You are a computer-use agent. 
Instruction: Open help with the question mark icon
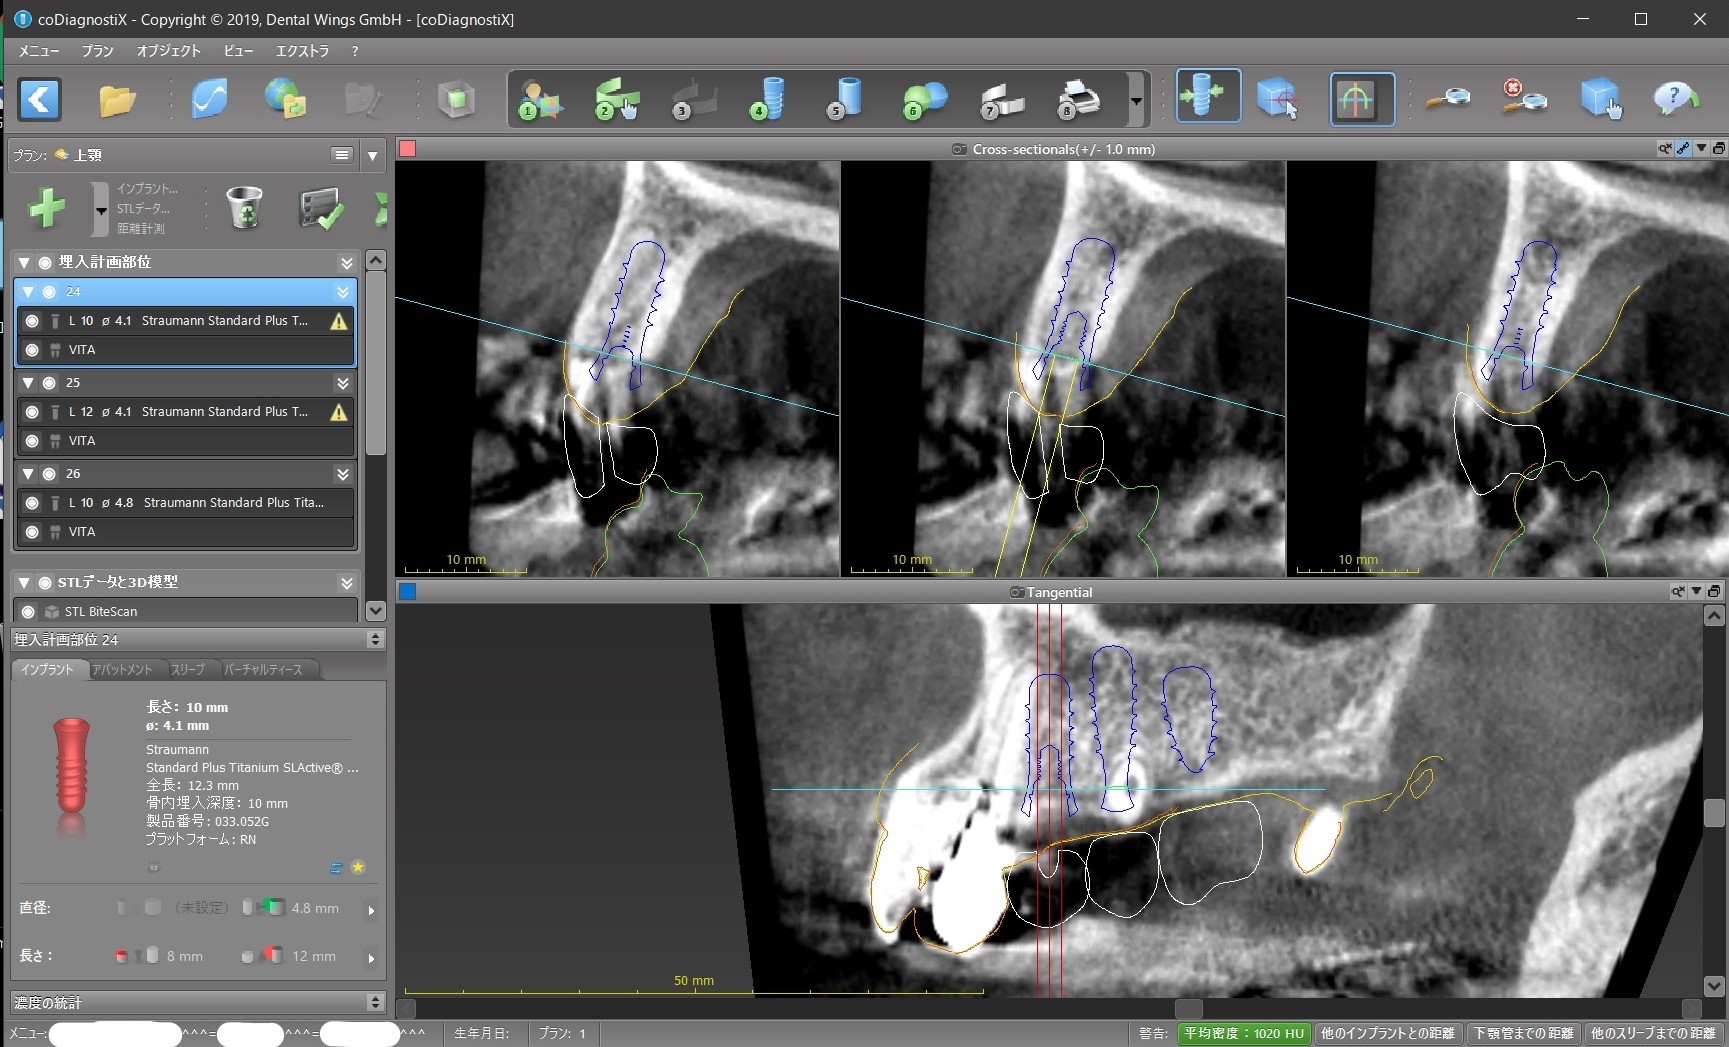(1677, 98)
